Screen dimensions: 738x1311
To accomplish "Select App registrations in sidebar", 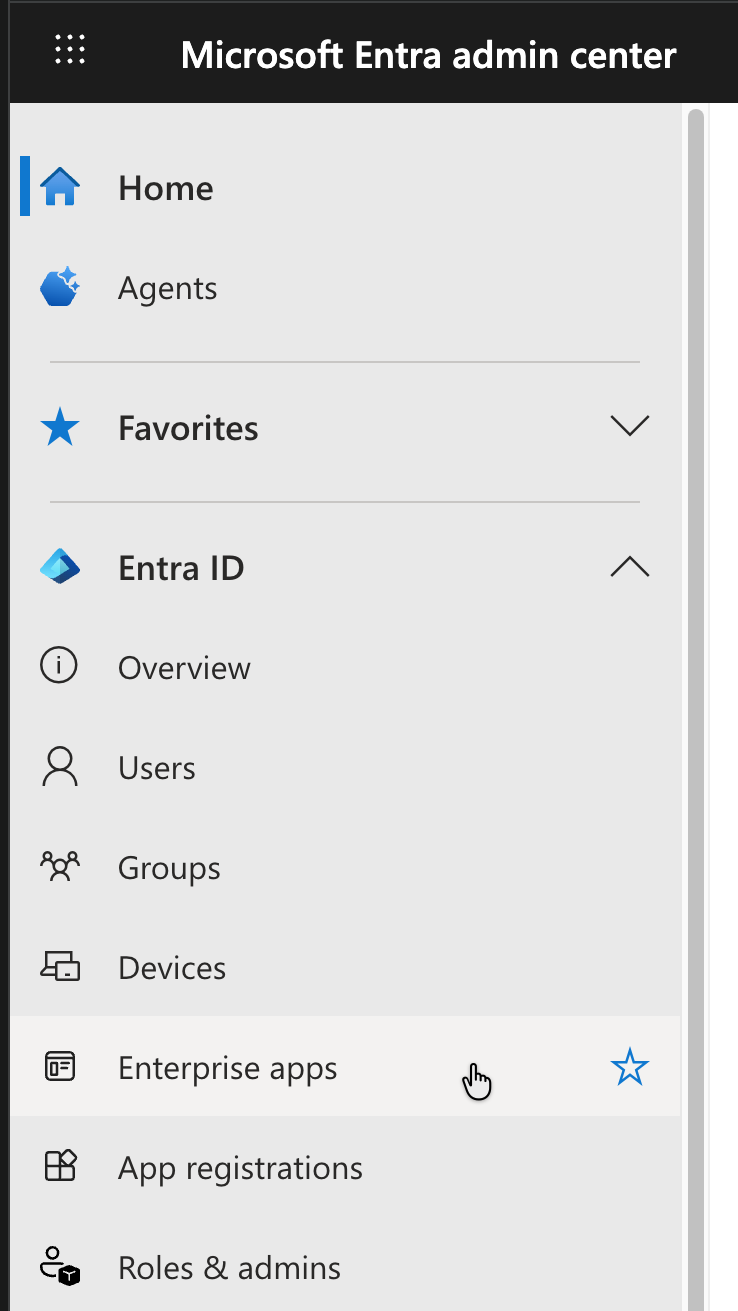I will pyautogui.click(x=240, y=1168).
